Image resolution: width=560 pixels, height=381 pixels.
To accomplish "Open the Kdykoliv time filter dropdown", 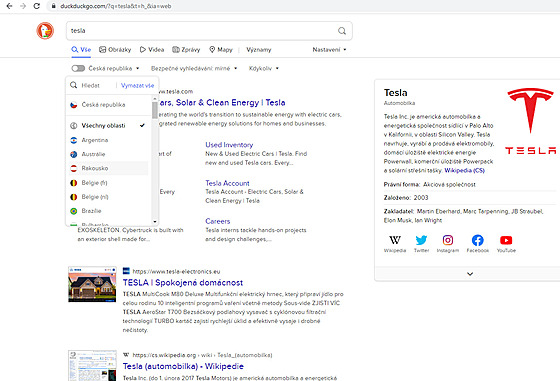I will pyautogui.click(x=264, y=68).
